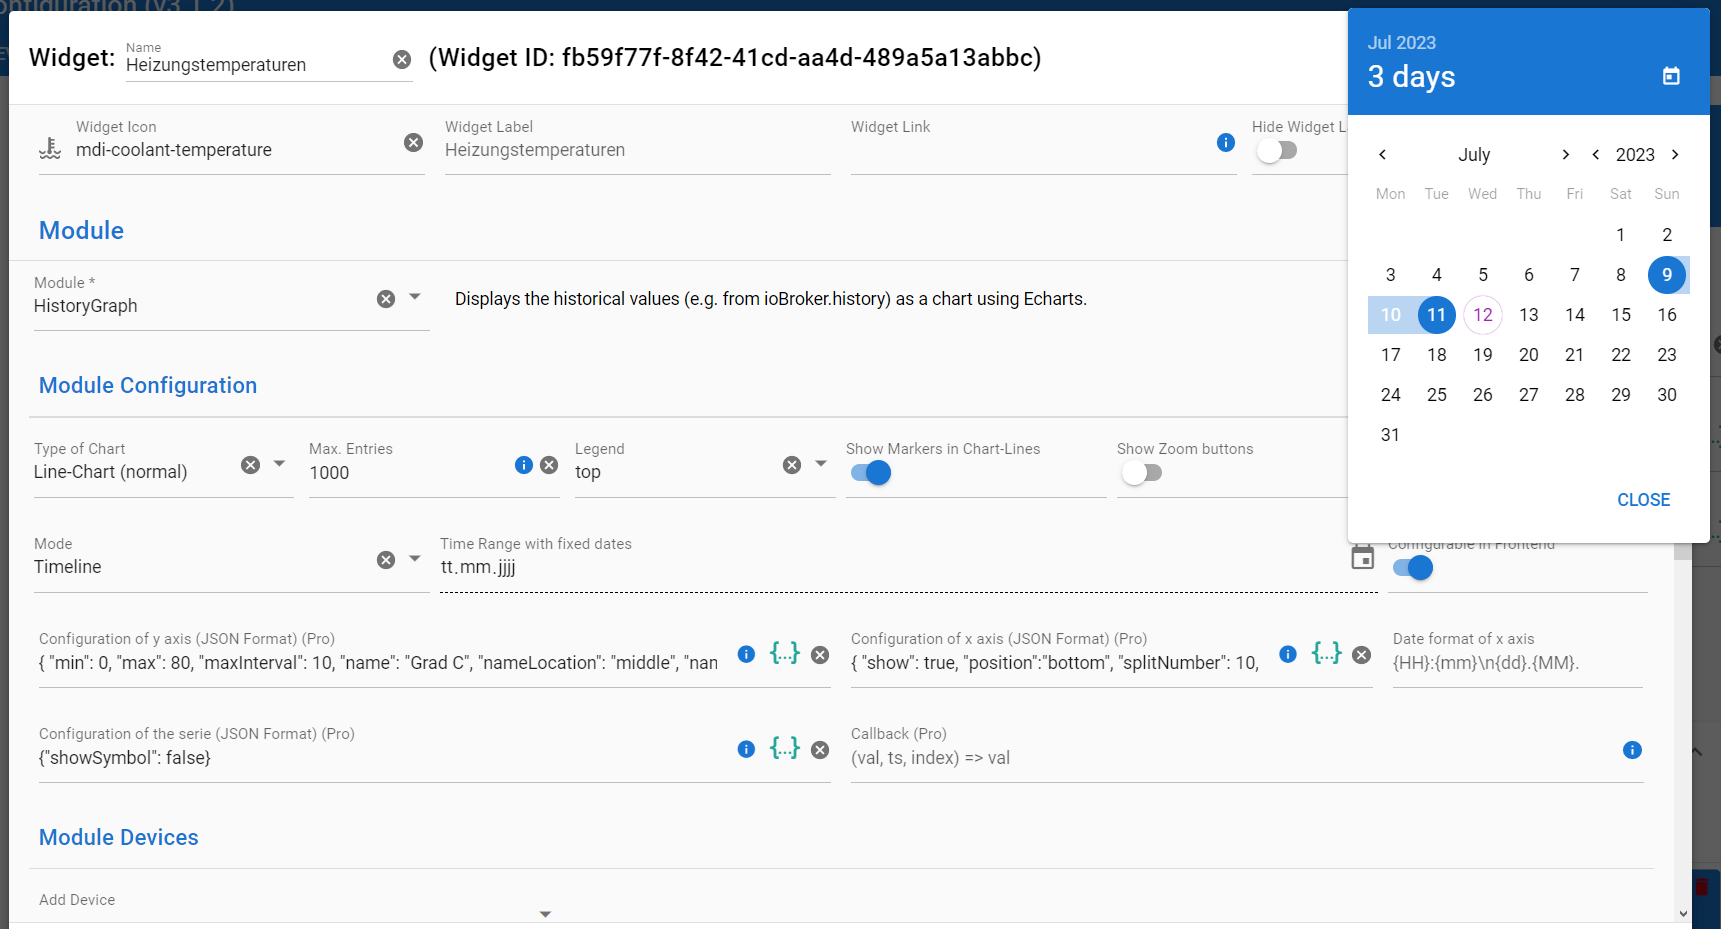Select July 1 in calendar
Screen dimensions: 1721x929
click(1621, 235)
